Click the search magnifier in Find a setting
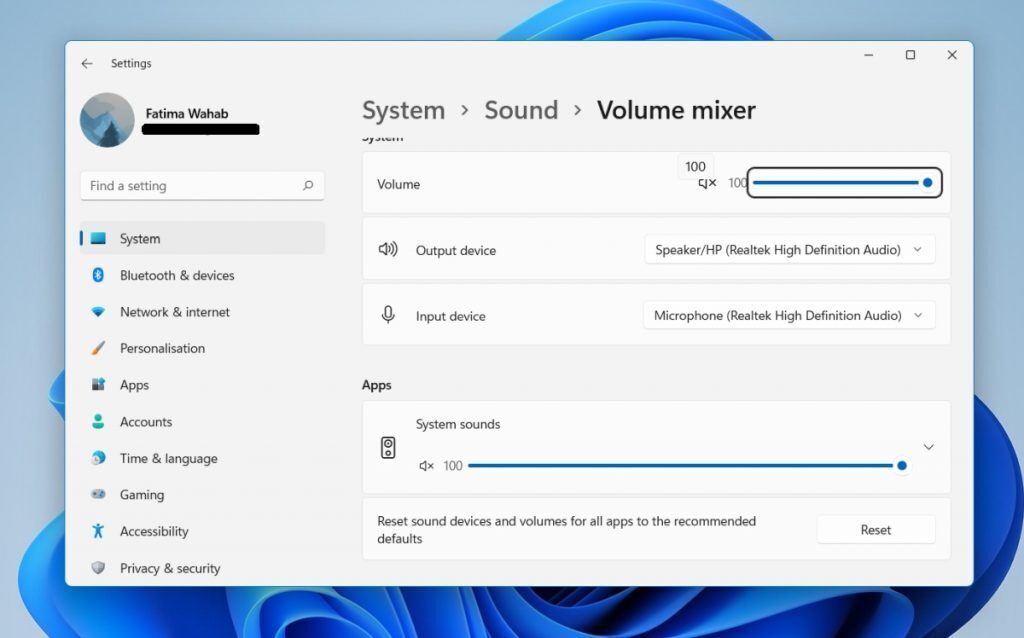The image size is (1024, 638). pos(309,186)
